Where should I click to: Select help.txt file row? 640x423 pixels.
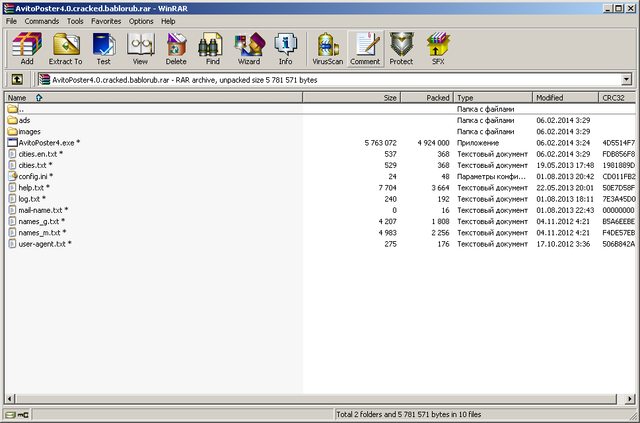pyautogui.click(x=320, y=188)
